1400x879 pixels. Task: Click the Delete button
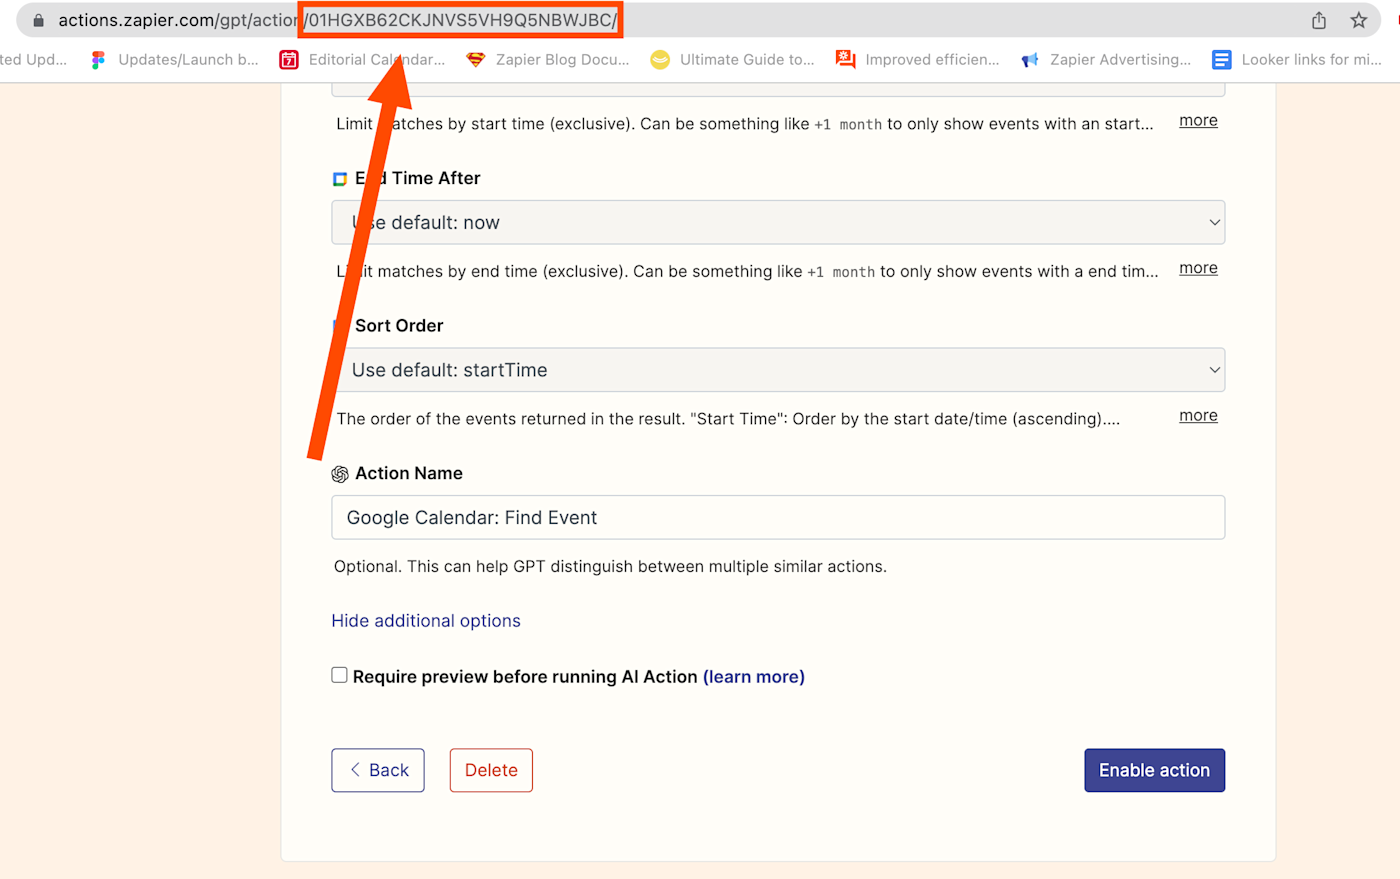pos(491,770)
